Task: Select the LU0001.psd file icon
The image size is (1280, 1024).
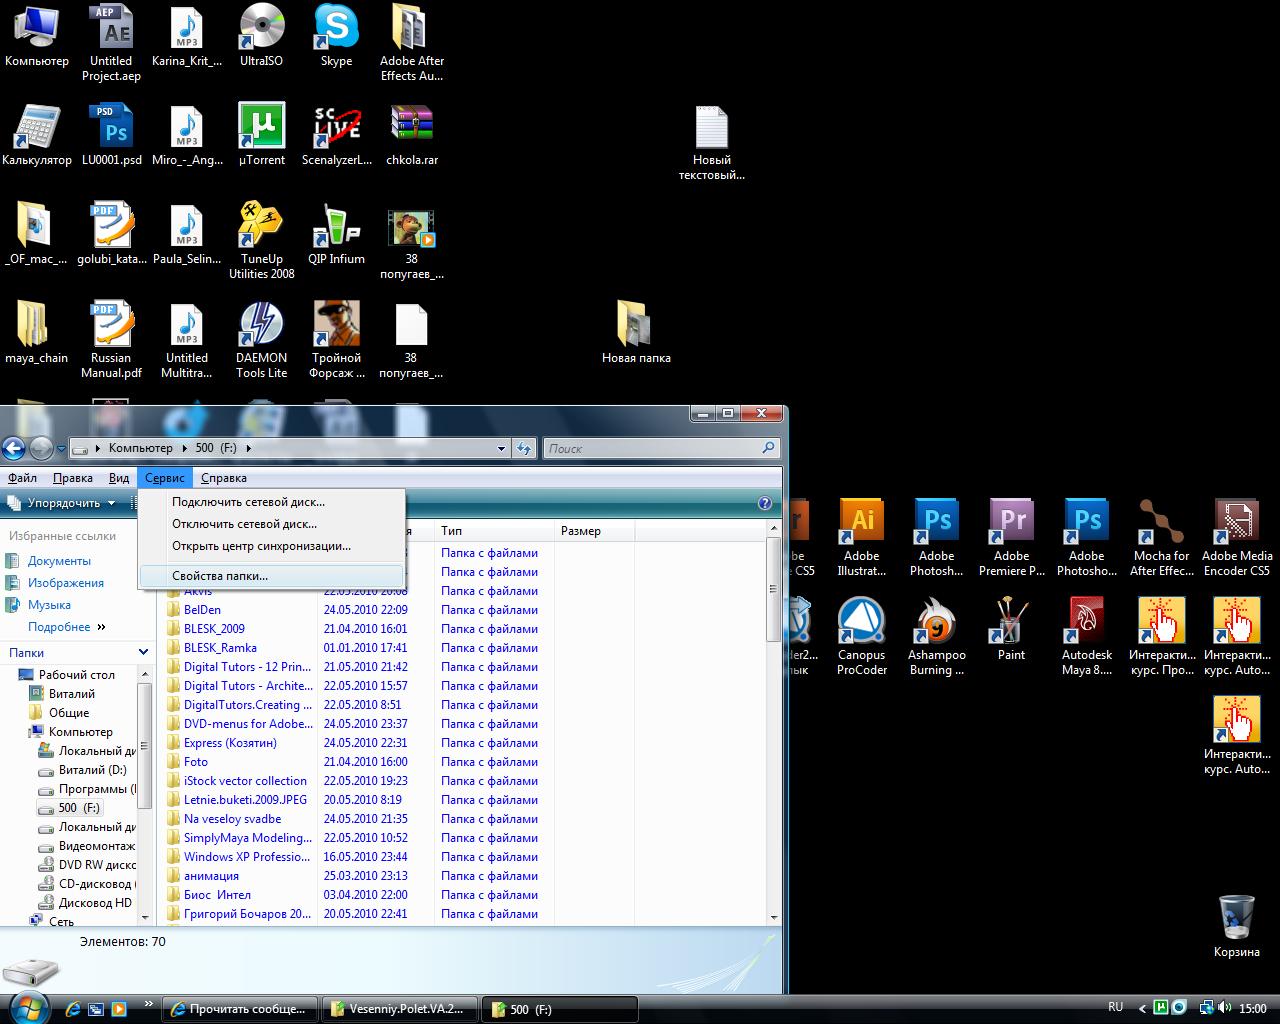Action: [112, 135]
